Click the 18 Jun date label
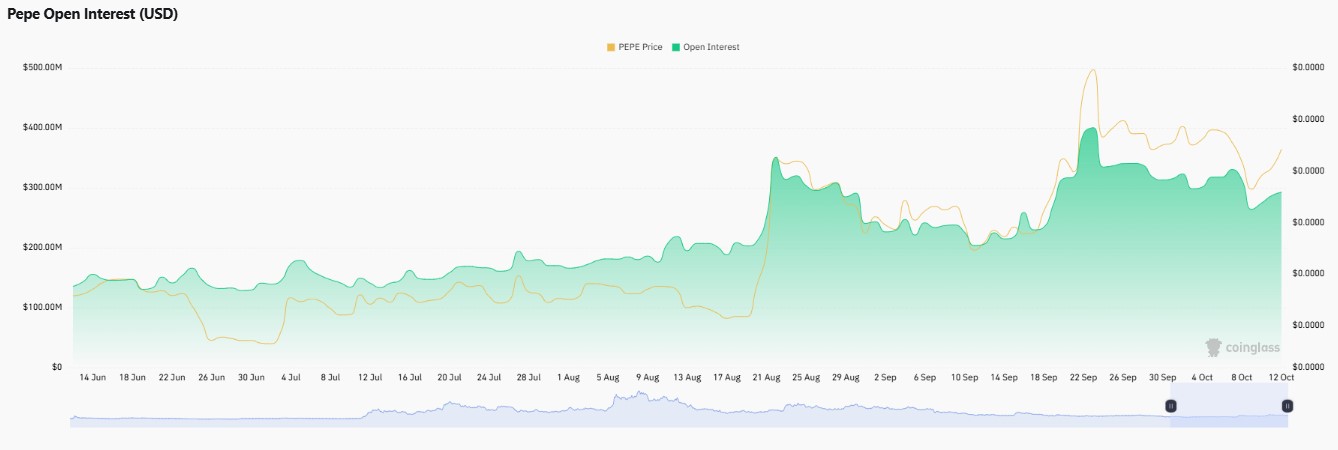The width and height of the screenshot is (1338, 450). 132,377
